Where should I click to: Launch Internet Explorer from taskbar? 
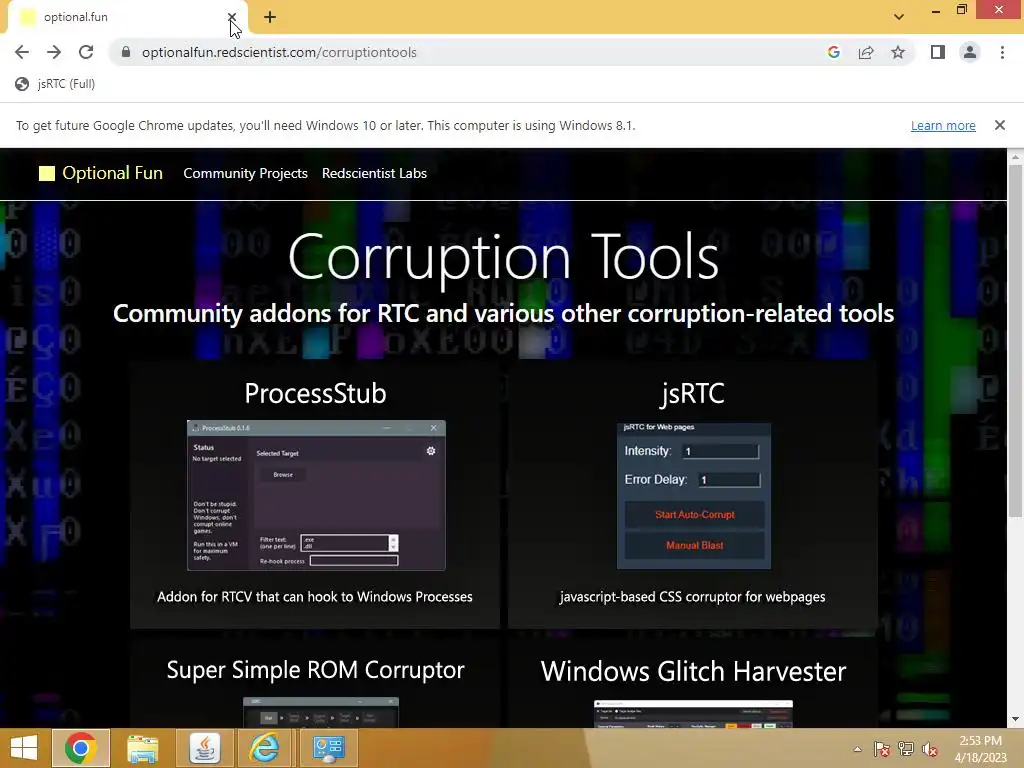pyautogui.click(x=265, y=748)
